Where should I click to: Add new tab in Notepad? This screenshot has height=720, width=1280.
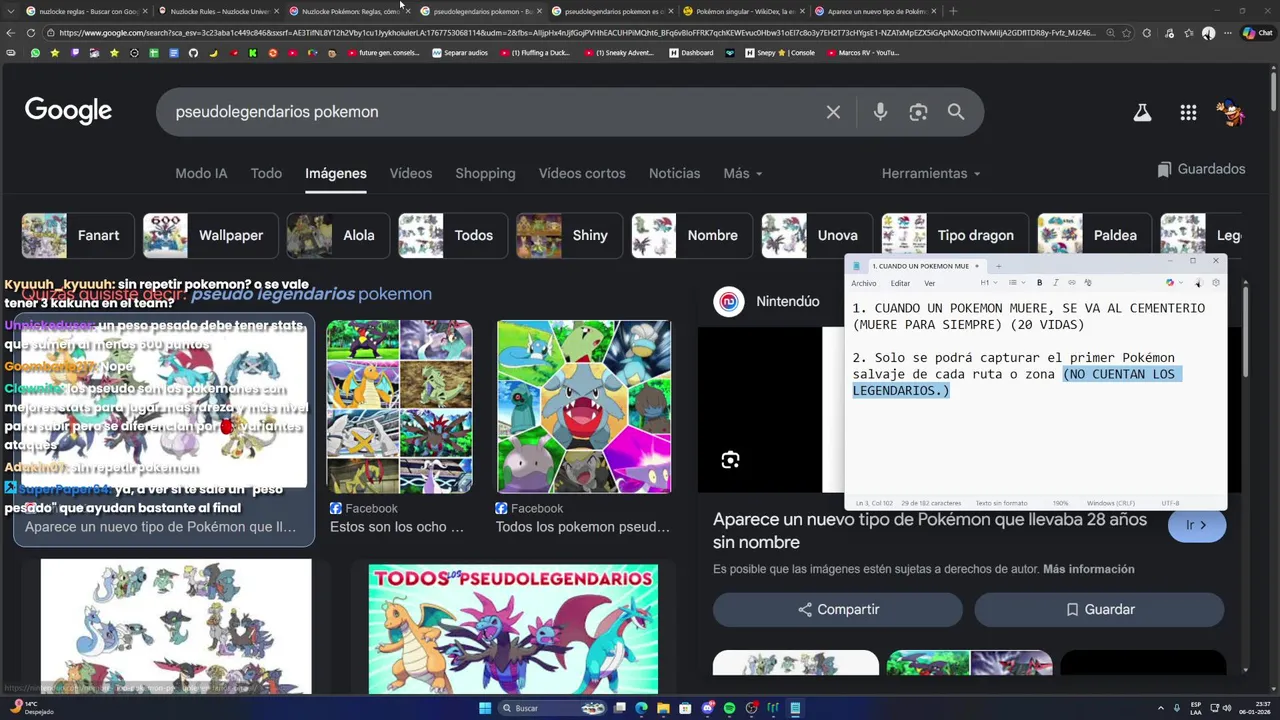point(998,266)
